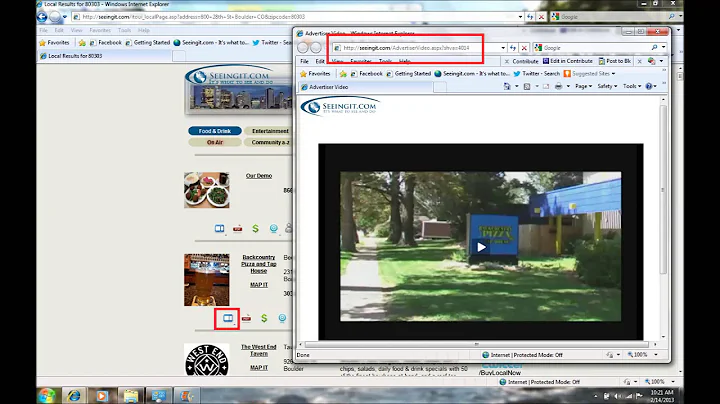Click the help icon in popup command bar

(649, 86)
